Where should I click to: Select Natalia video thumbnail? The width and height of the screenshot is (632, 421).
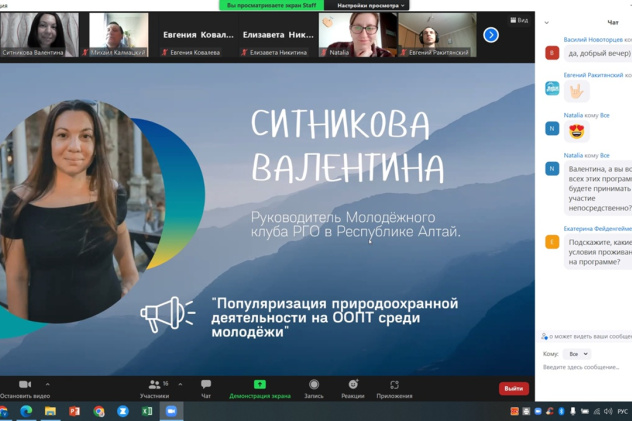pos(358,35)
